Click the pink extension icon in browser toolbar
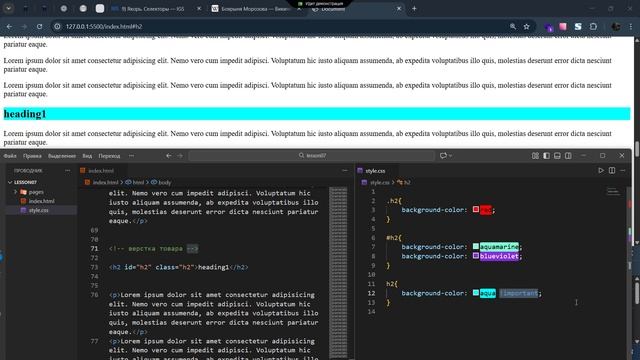This screenshot has height=360, width=640. pyautogui.click(x=563, y=27)
